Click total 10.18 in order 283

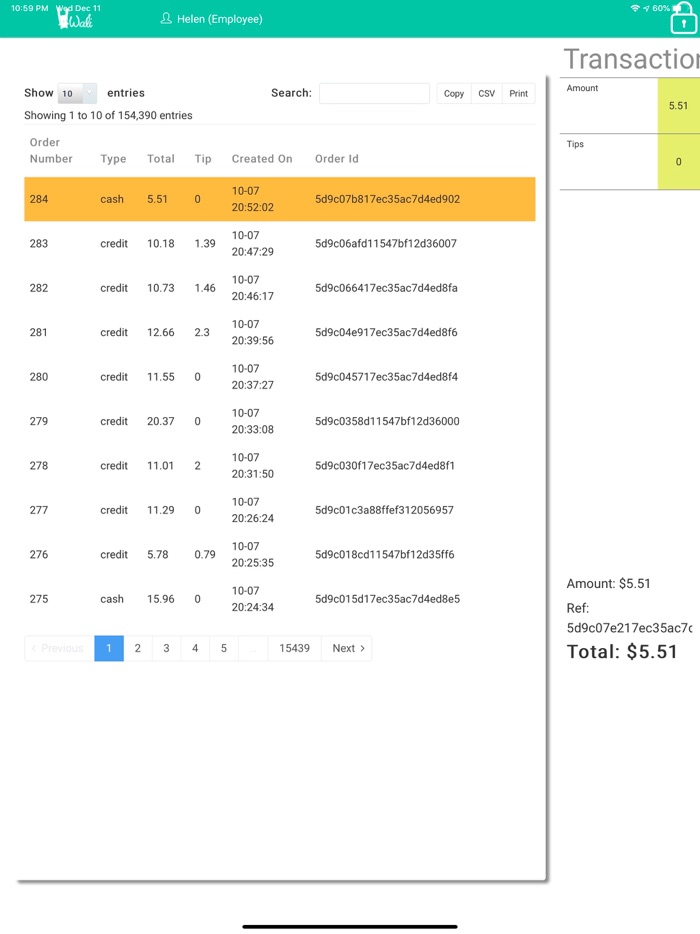[161, 243]
